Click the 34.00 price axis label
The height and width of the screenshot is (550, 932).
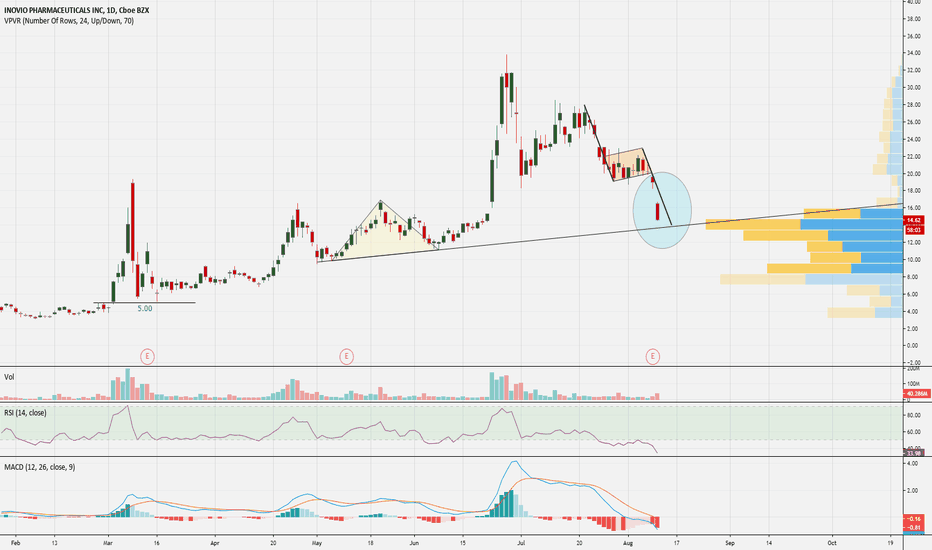click(914, 54)
